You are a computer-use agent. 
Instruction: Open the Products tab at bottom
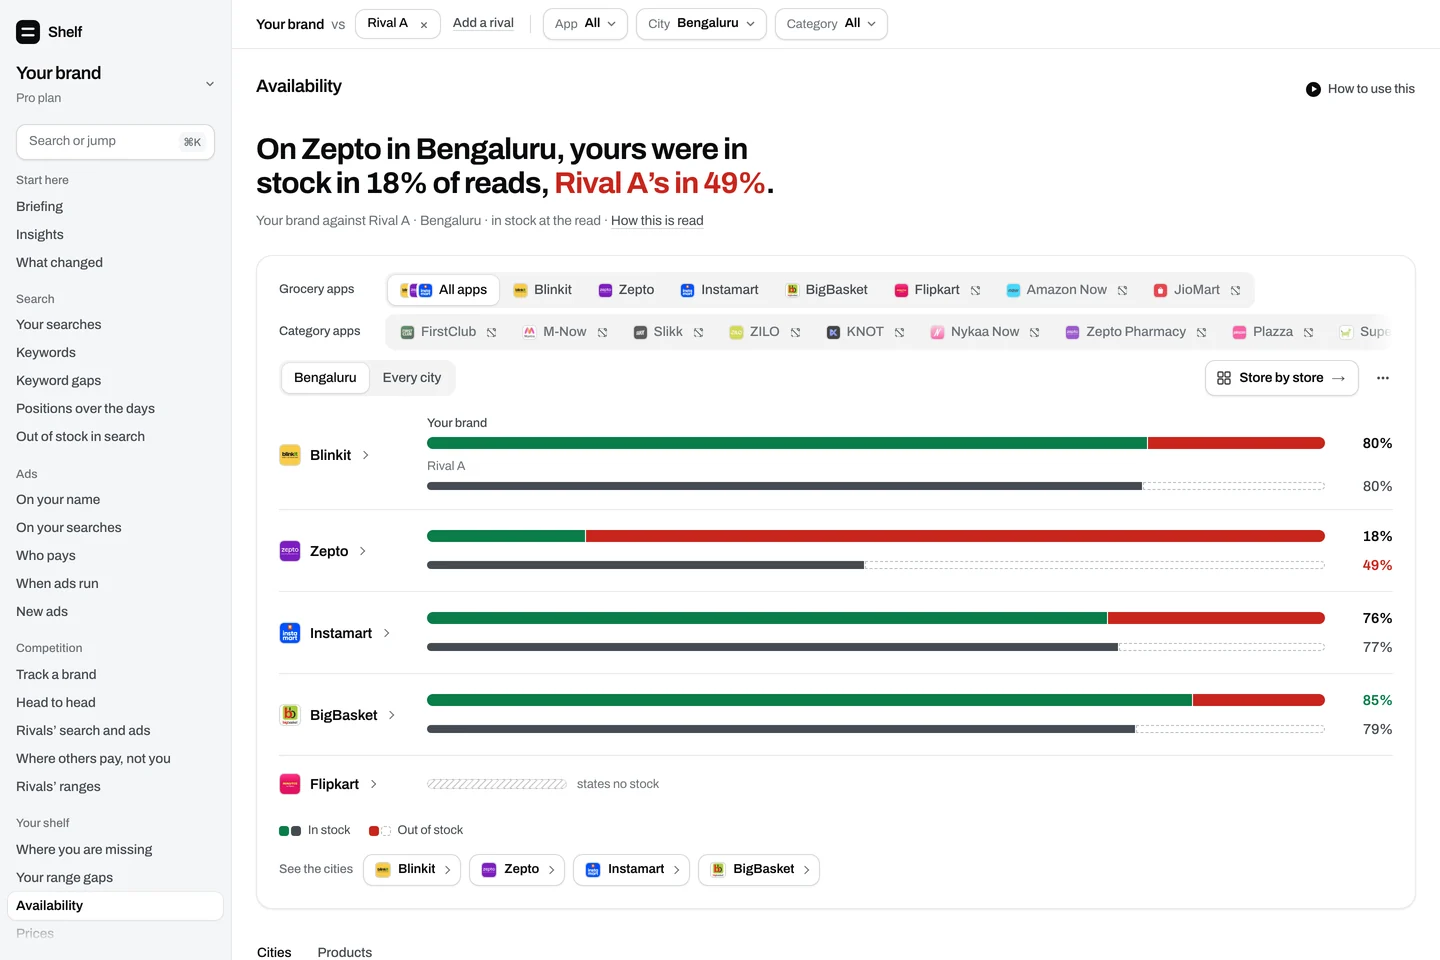tap(345, 952)
